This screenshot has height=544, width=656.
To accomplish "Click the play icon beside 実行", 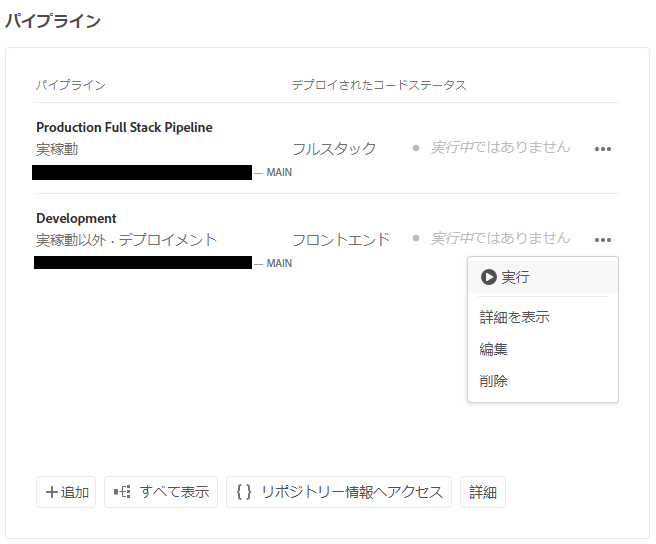I will pos(488,277).
